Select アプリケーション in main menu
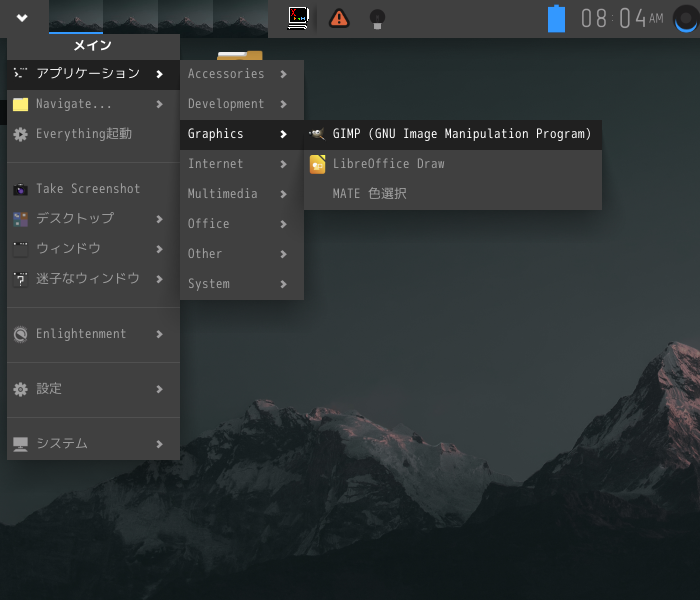700x600 pixels. click(x=93, y=74)
